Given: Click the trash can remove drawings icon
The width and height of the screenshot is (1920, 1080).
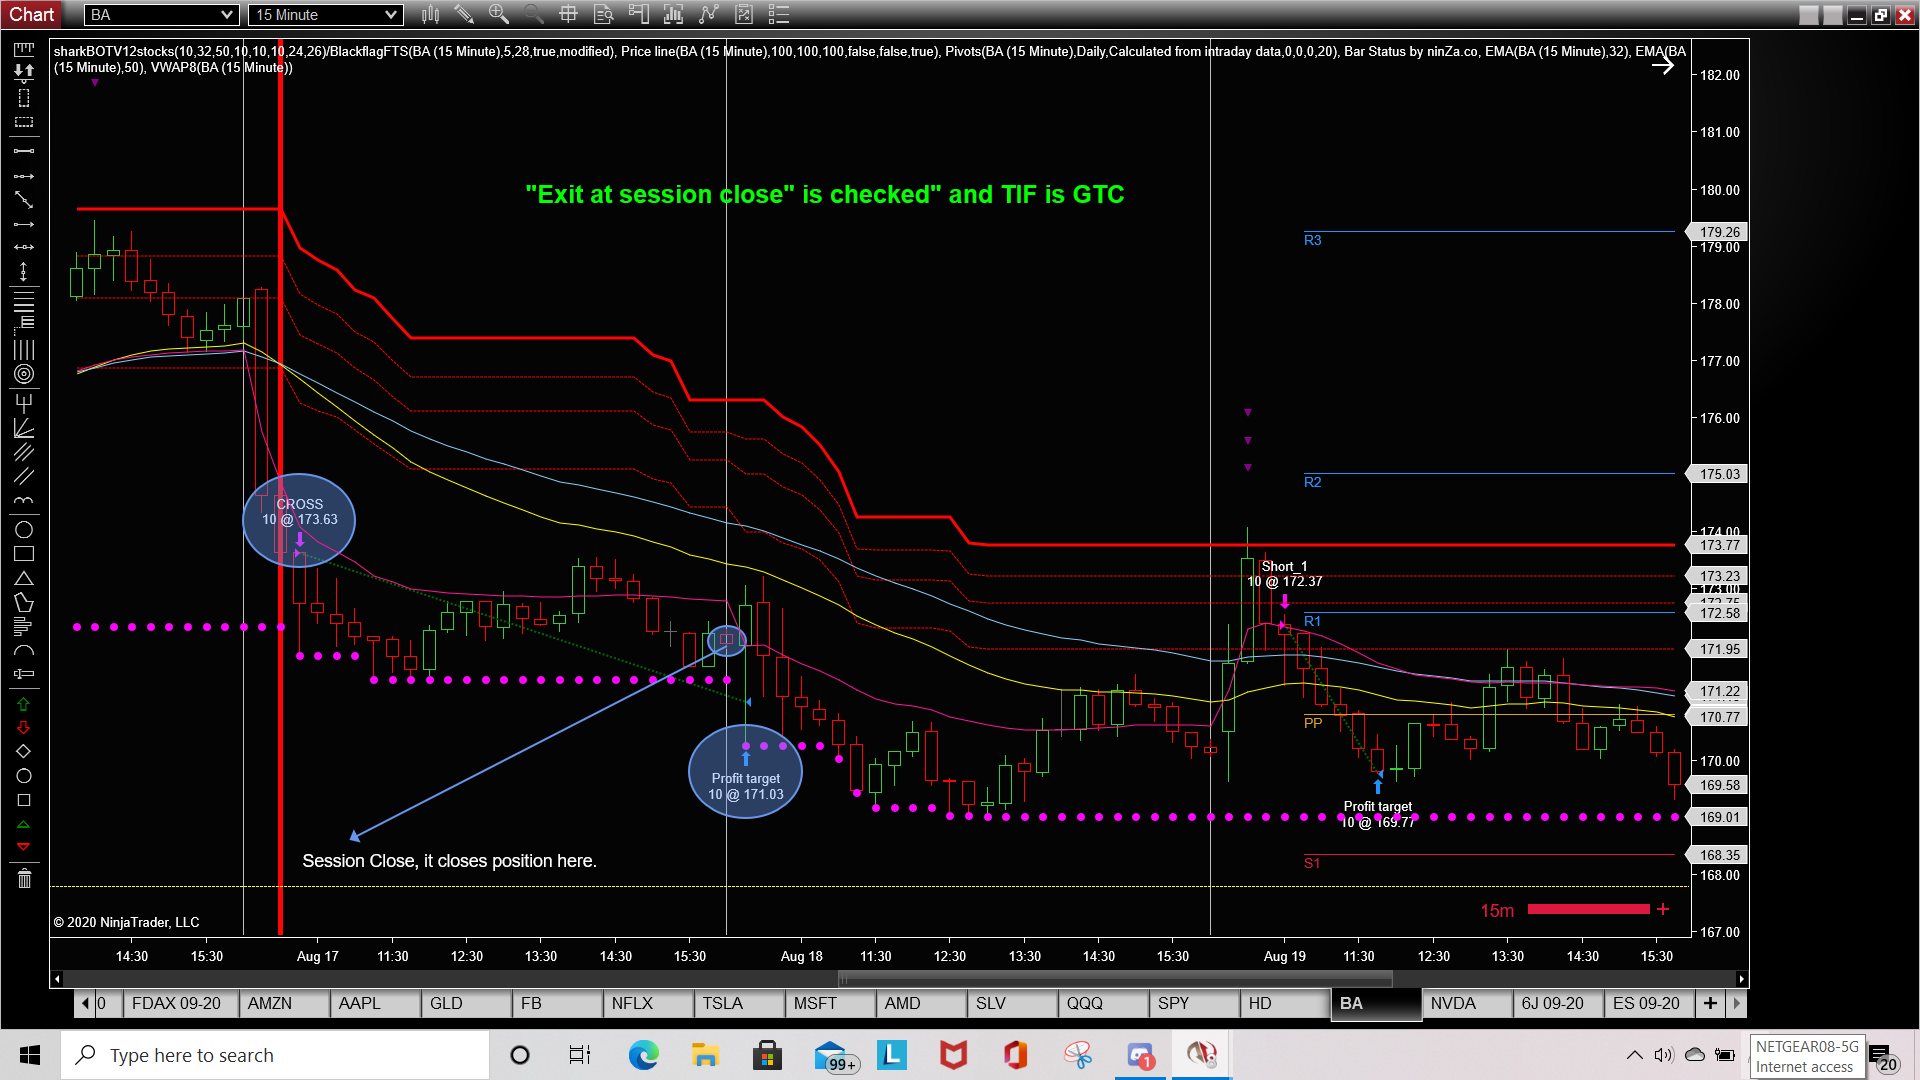Looking at the screenshot, I should coord(24,879).
